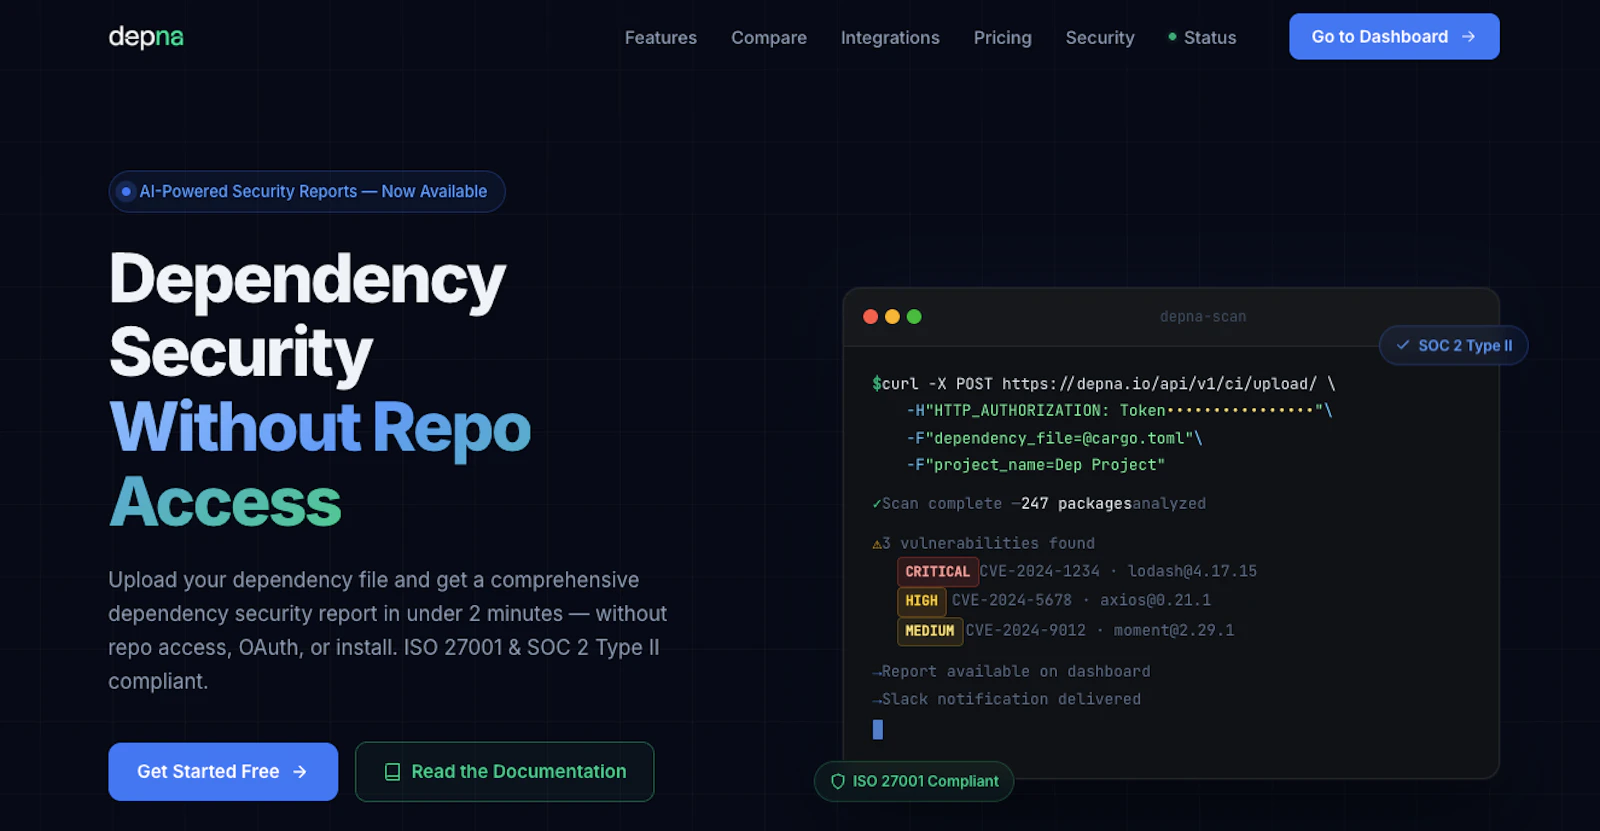Click the book icon in Read the Documentation
Screen dimensions: 1600x831
(x=393, y=772)
